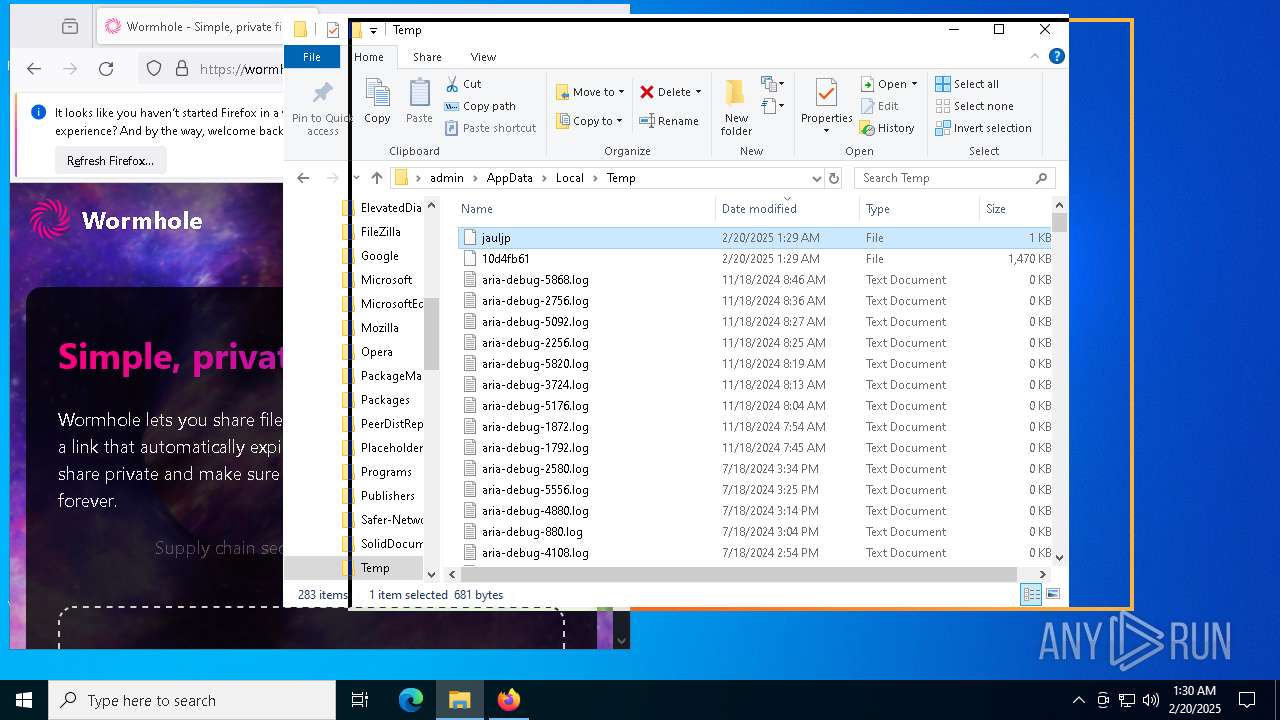Switch to the Home ribbon tab
The width and height of the screenshot is (1280, 720).
pos(369,57)
